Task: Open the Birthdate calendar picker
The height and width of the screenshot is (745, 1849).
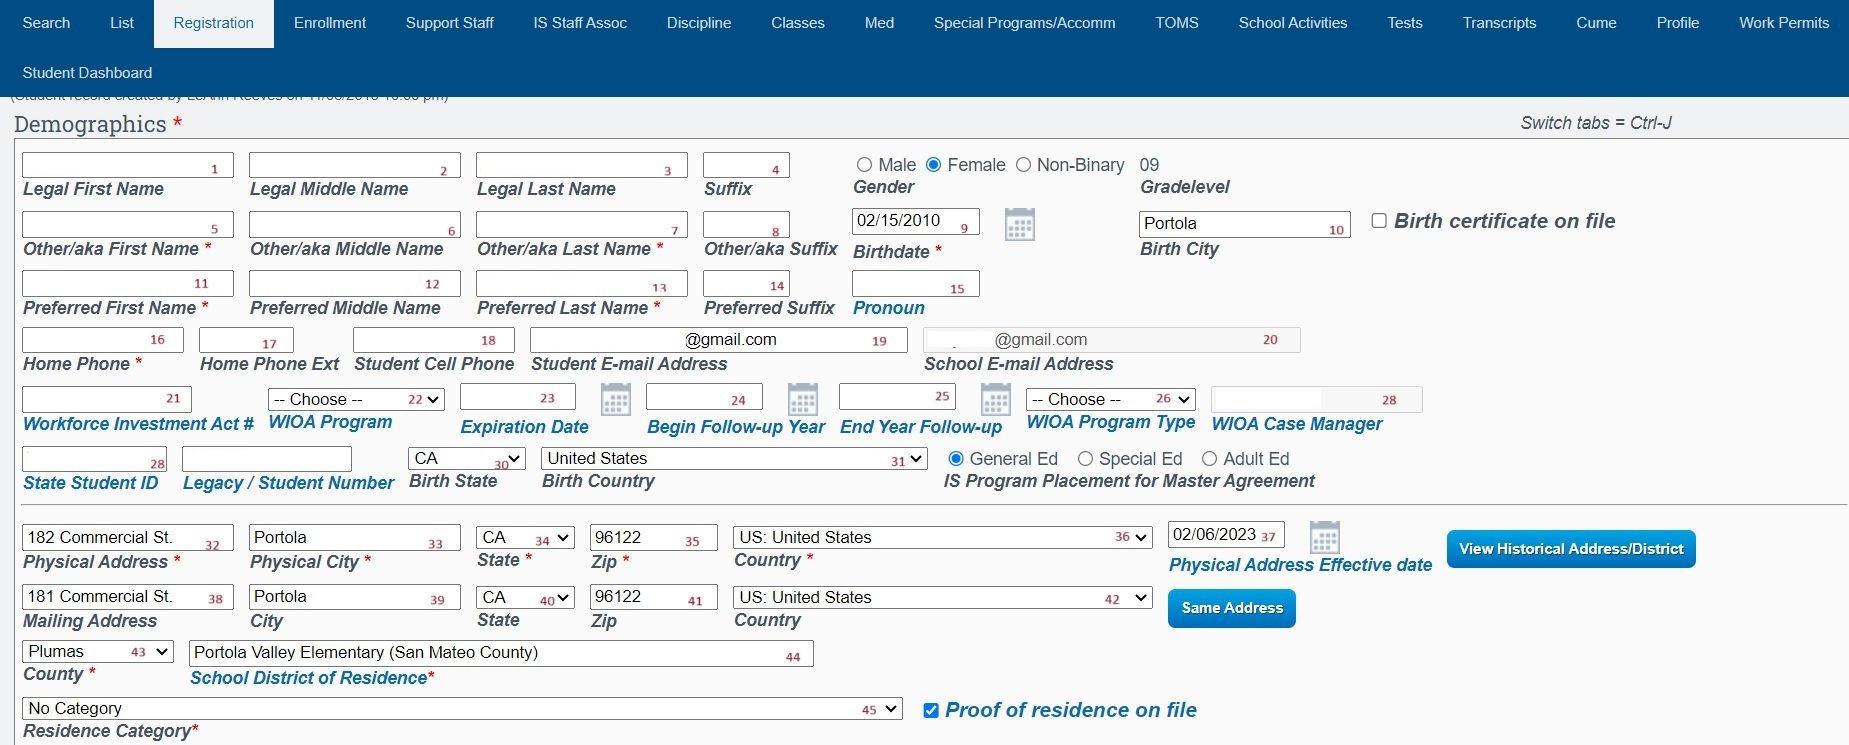Action: coord(1019,225)
